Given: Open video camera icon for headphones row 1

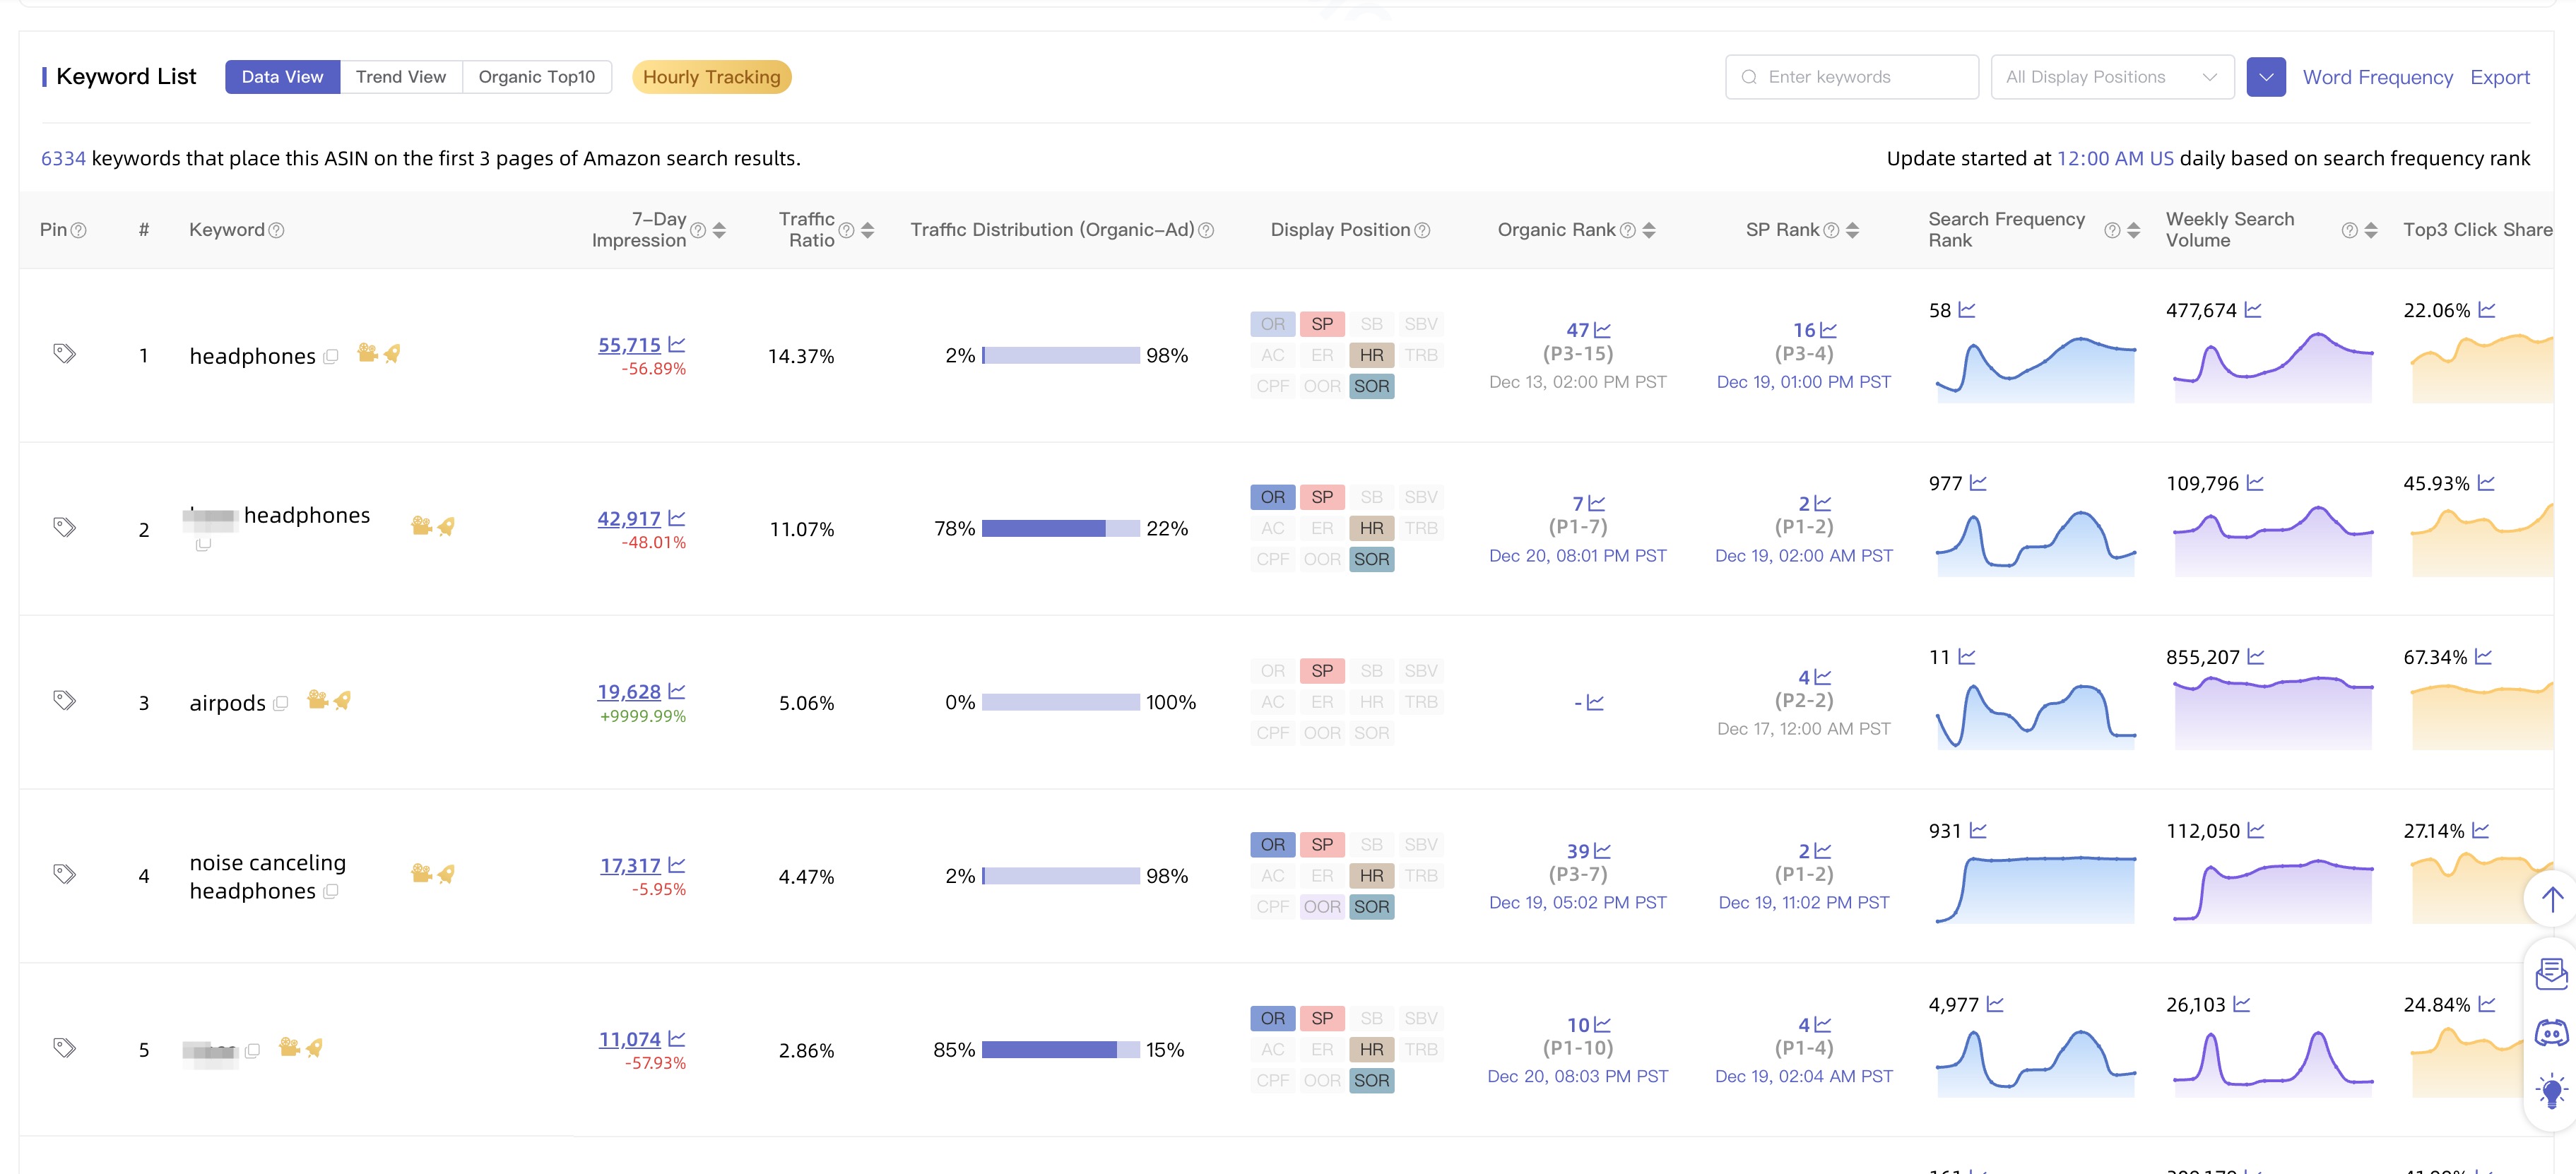Looking at the screenshot, I should point(367,353).
